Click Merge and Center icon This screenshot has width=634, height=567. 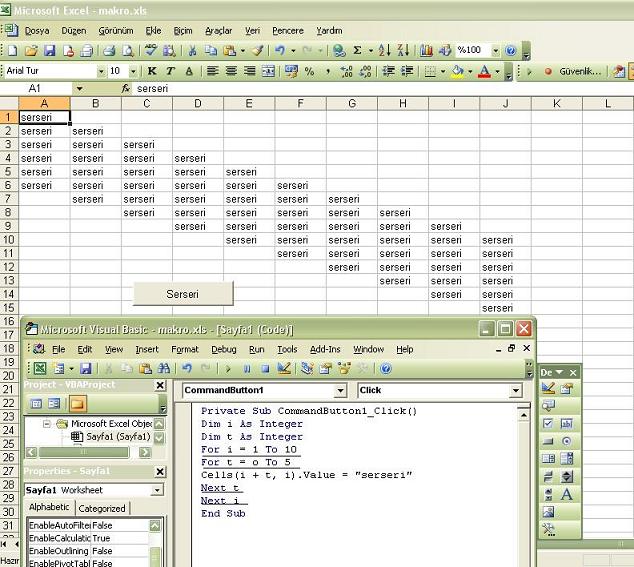[268, 71]
